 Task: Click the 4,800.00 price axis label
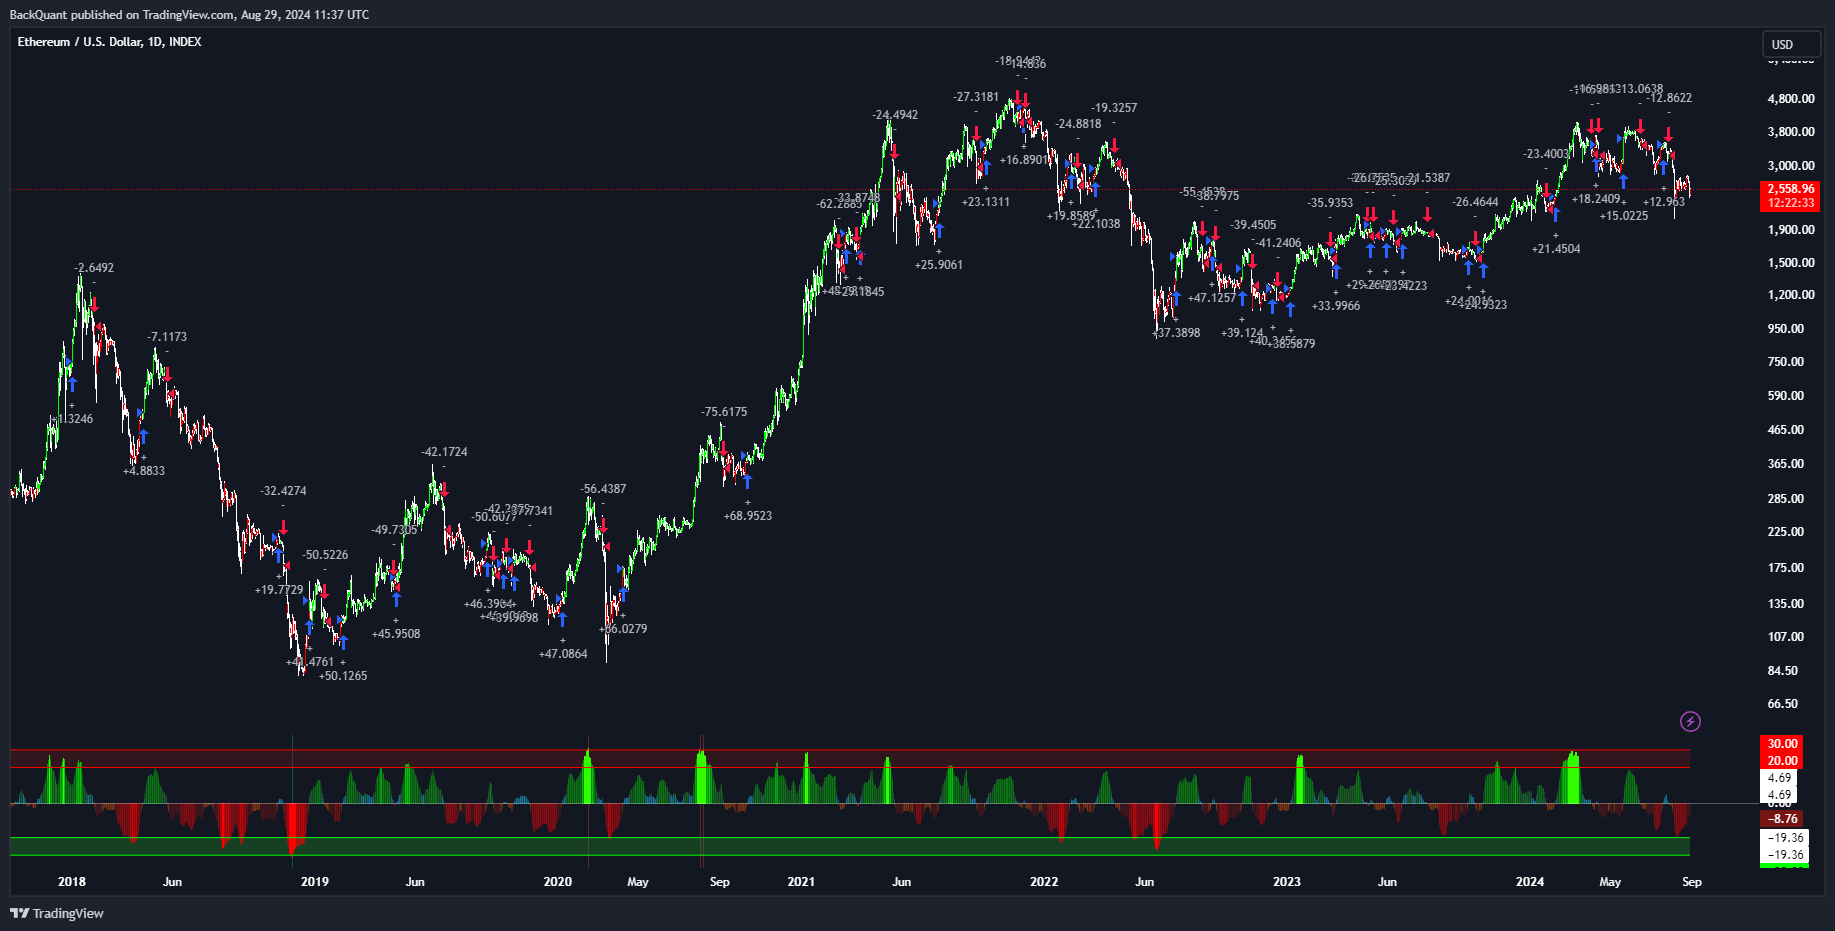tap(1791, 99)
